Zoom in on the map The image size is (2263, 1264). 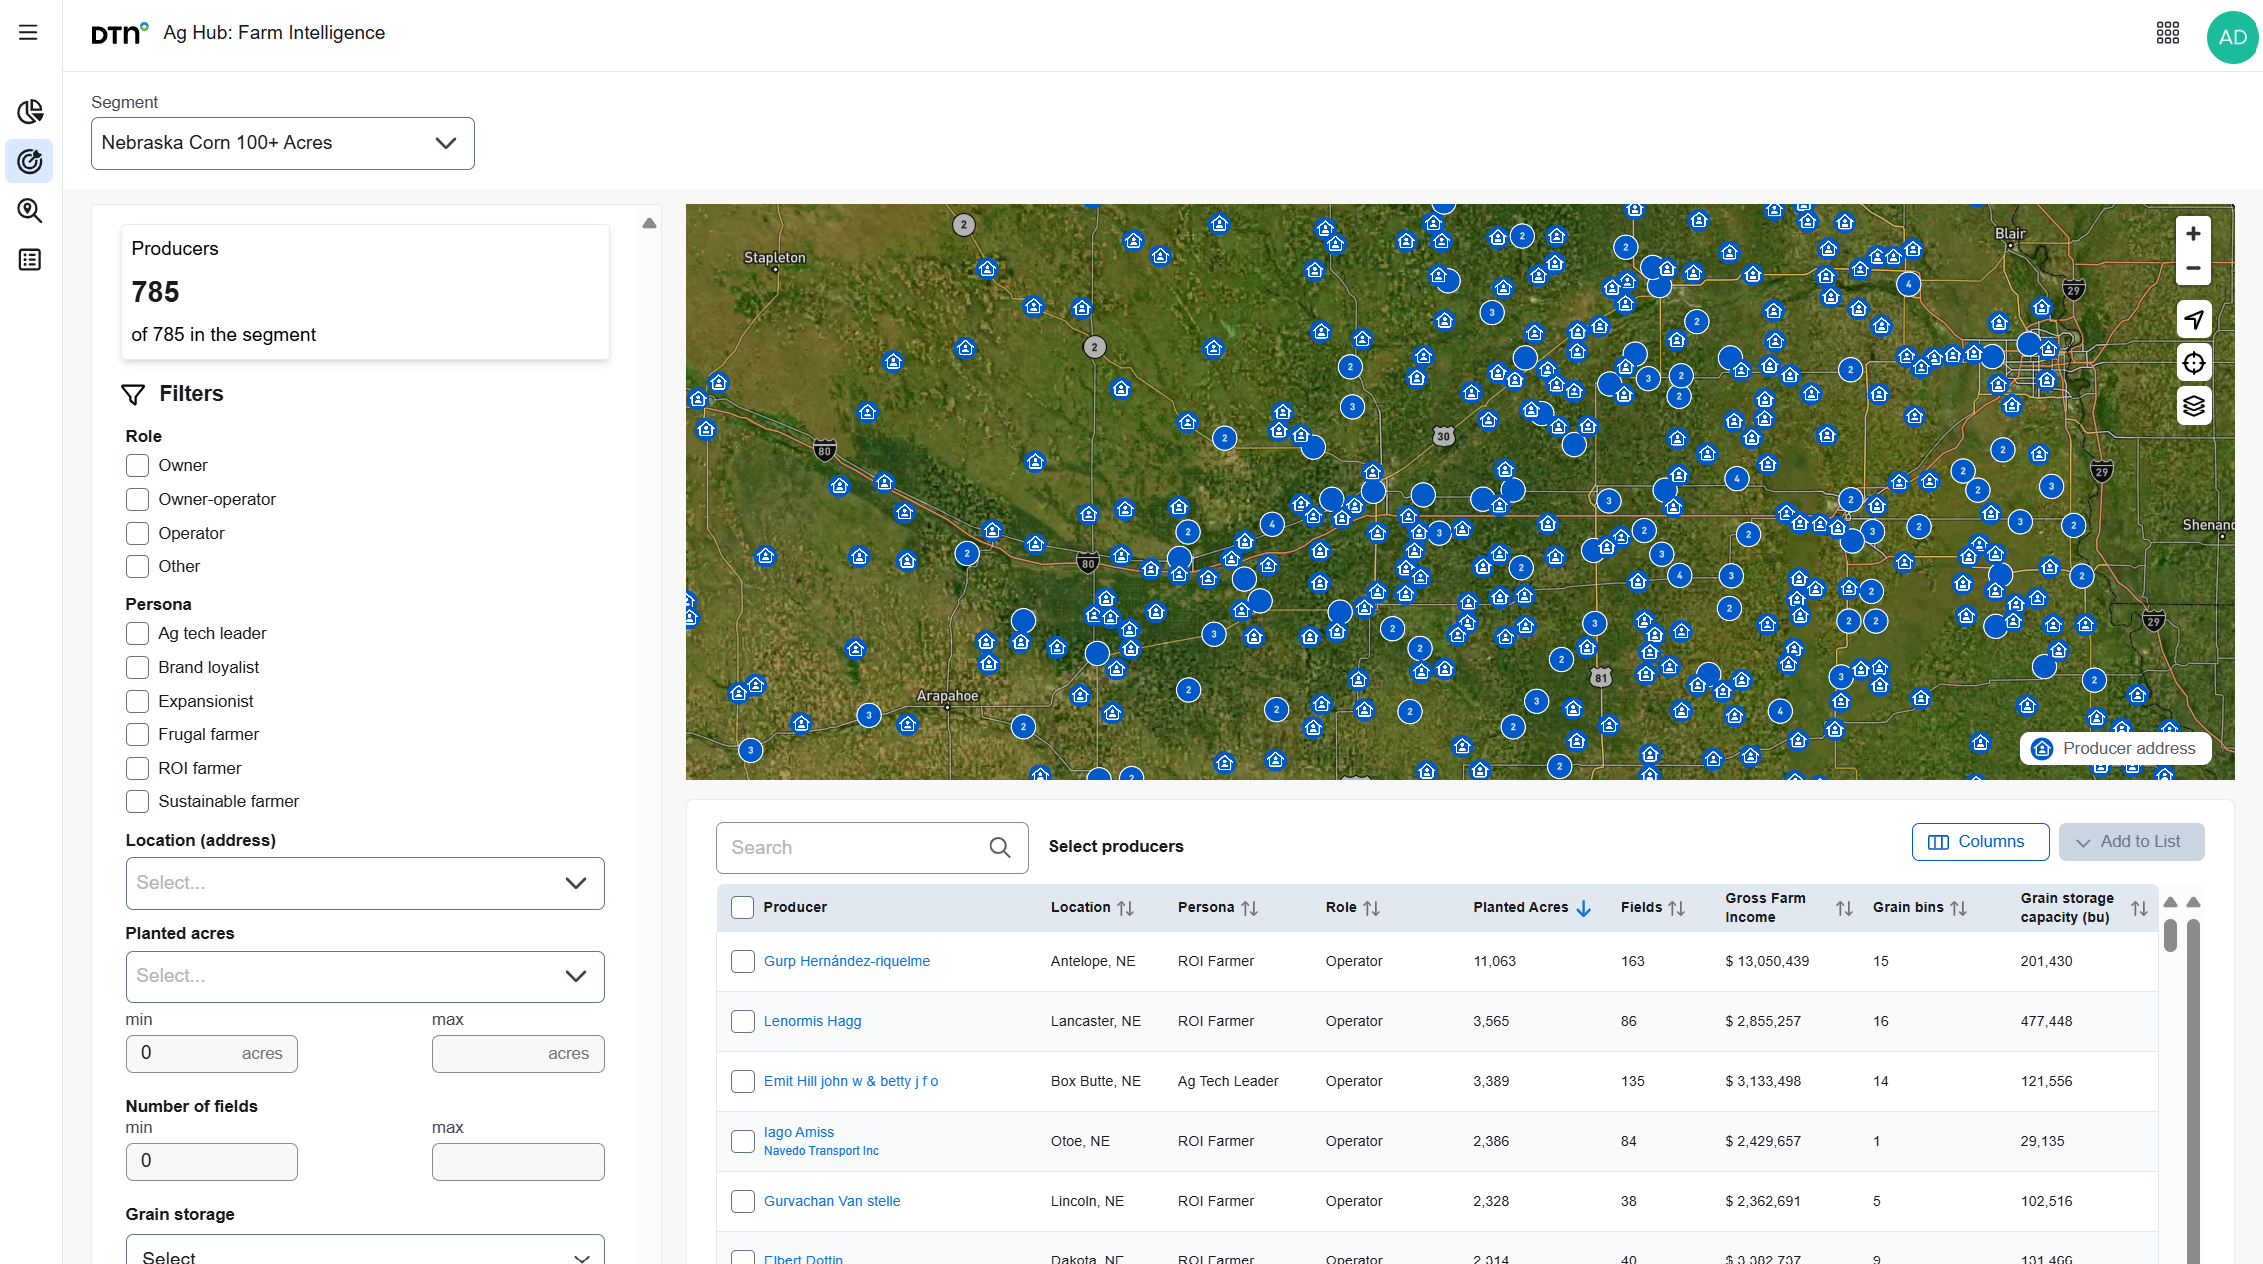(x=2193, y=234)
